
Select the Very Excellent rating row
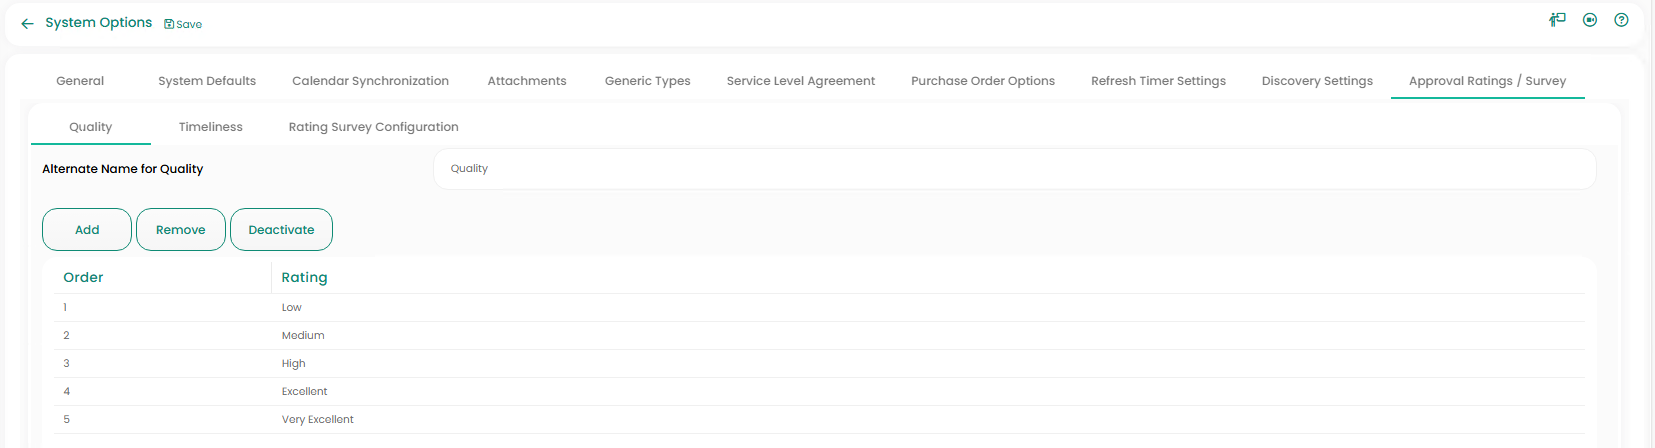click(318, 420)
